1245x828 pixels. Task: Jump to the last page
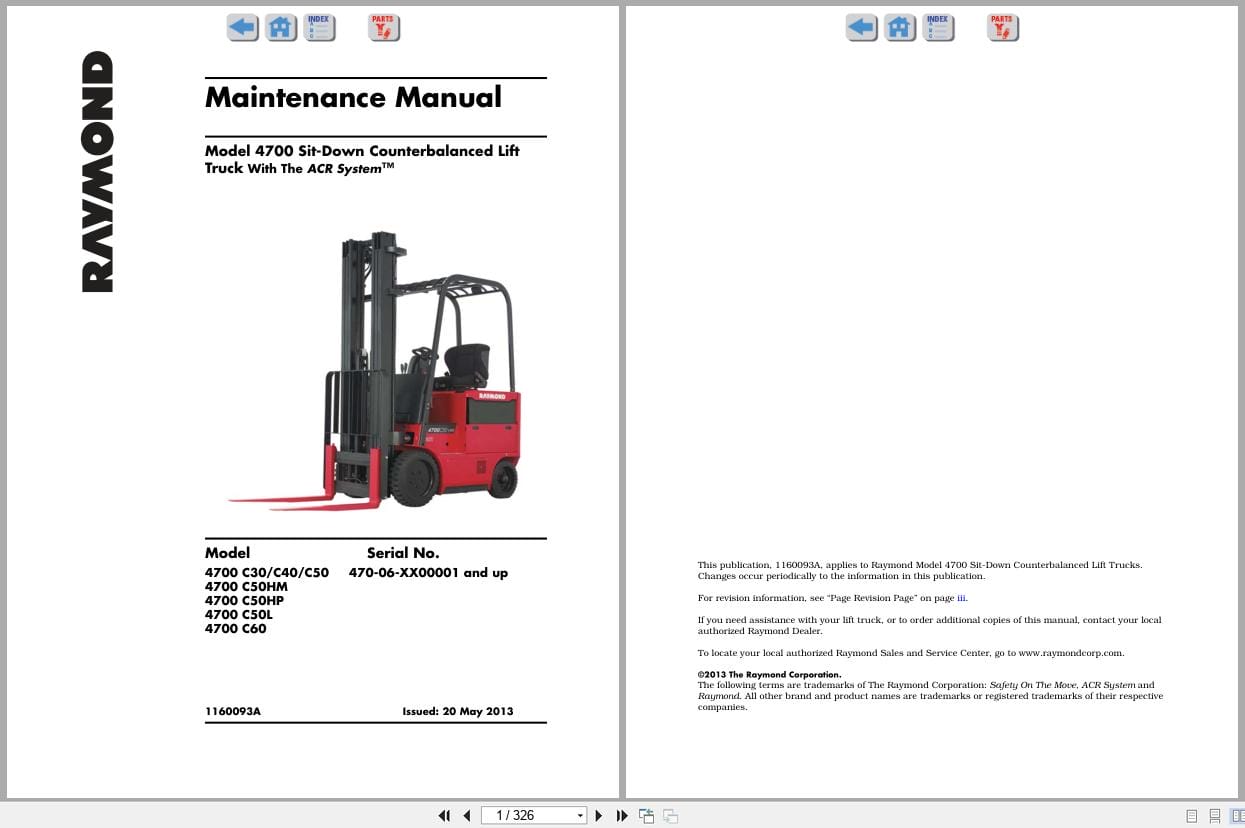pyautogui.click(x=622, y=816)
